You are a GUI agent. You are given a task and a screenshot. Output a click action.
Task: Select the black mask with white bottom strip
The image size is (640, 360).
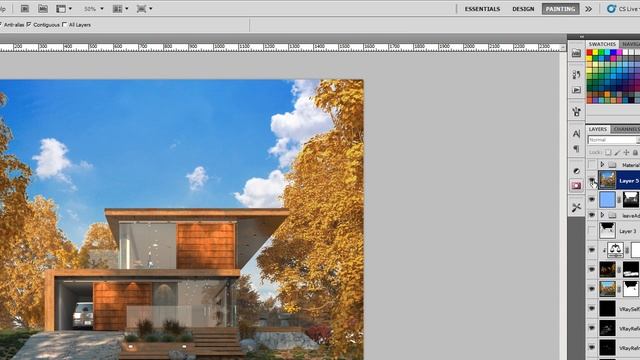pos(631,269)
